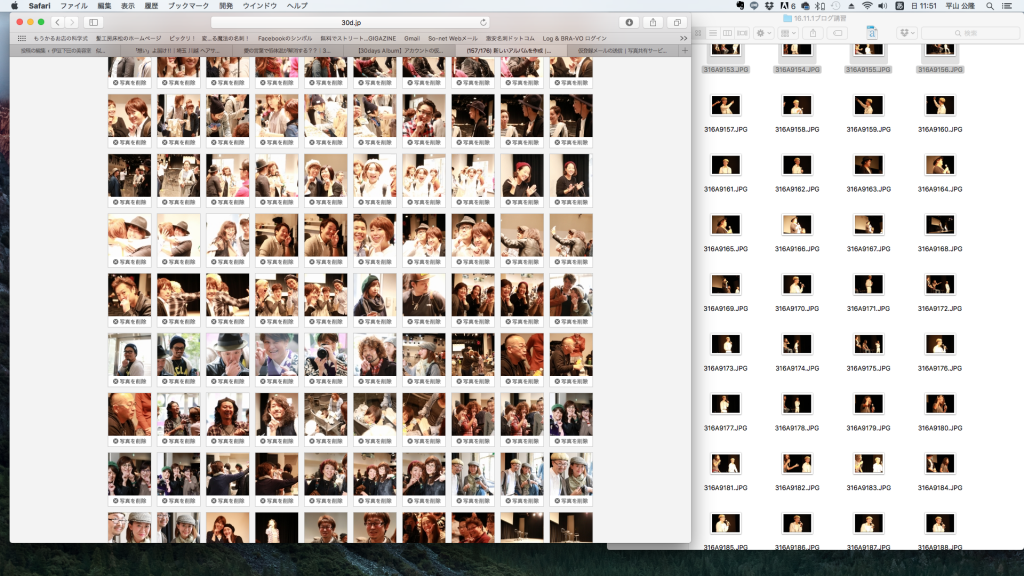Click Safari's forward navigation arrow
Image resolution: width=1024 pixels, height=576 pixels.
point(72,22)
